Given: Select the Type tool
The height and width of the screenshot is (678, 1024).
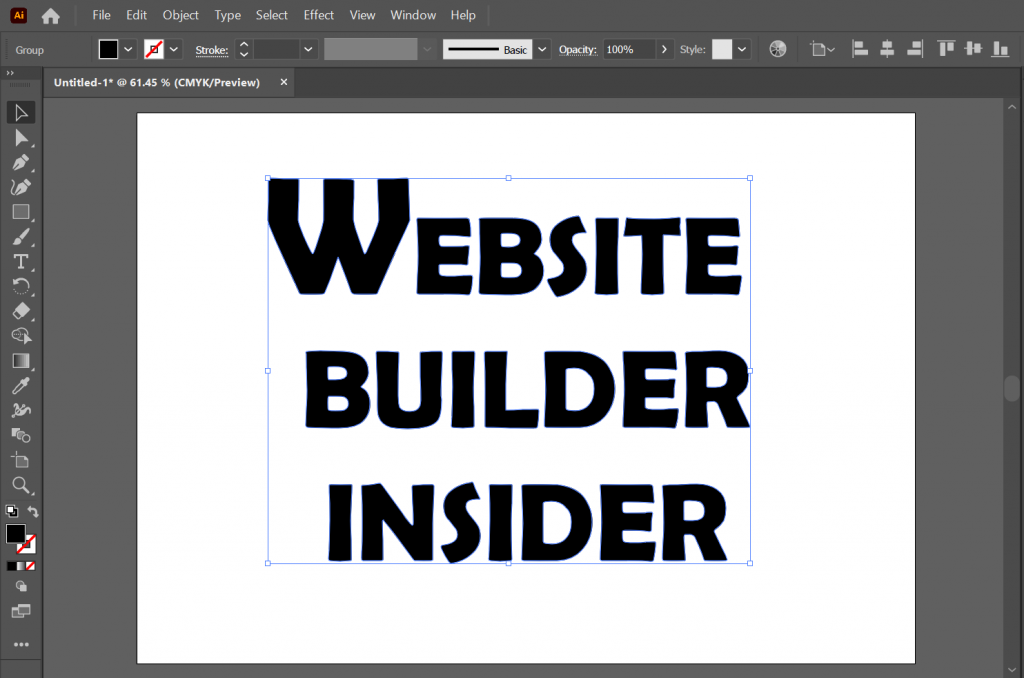Looking at the screenshot, I should (x=22, y=261).
